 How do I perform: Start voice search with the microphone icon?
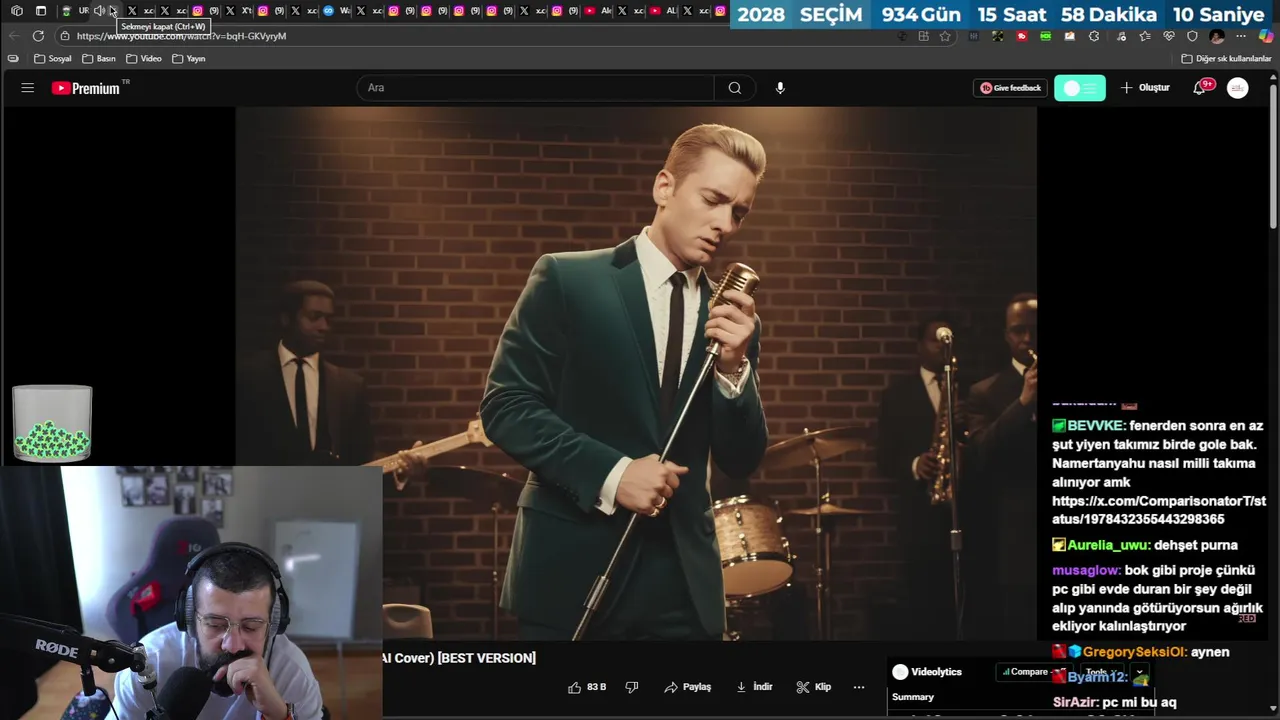point(780,88)
